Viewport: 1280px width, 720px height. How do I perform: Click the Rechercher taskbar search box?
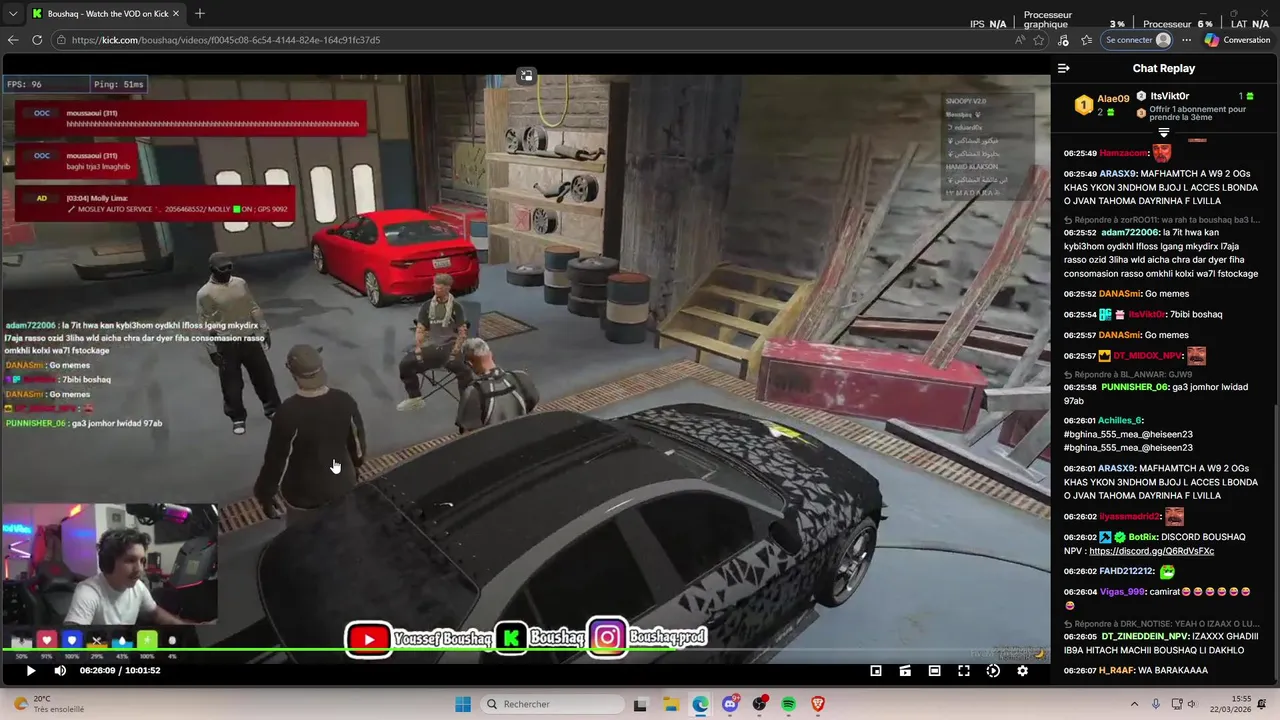[x=551, y=704]
